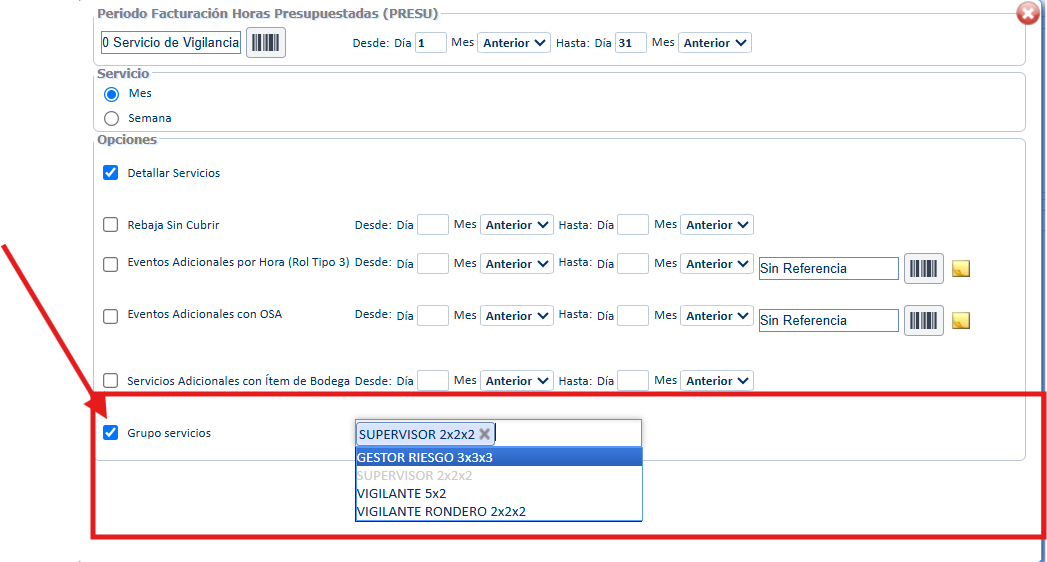
Task: Expand Hasta Mes dropdown in Rebaja Sin Cubrir row
Action: coord(717,225)
